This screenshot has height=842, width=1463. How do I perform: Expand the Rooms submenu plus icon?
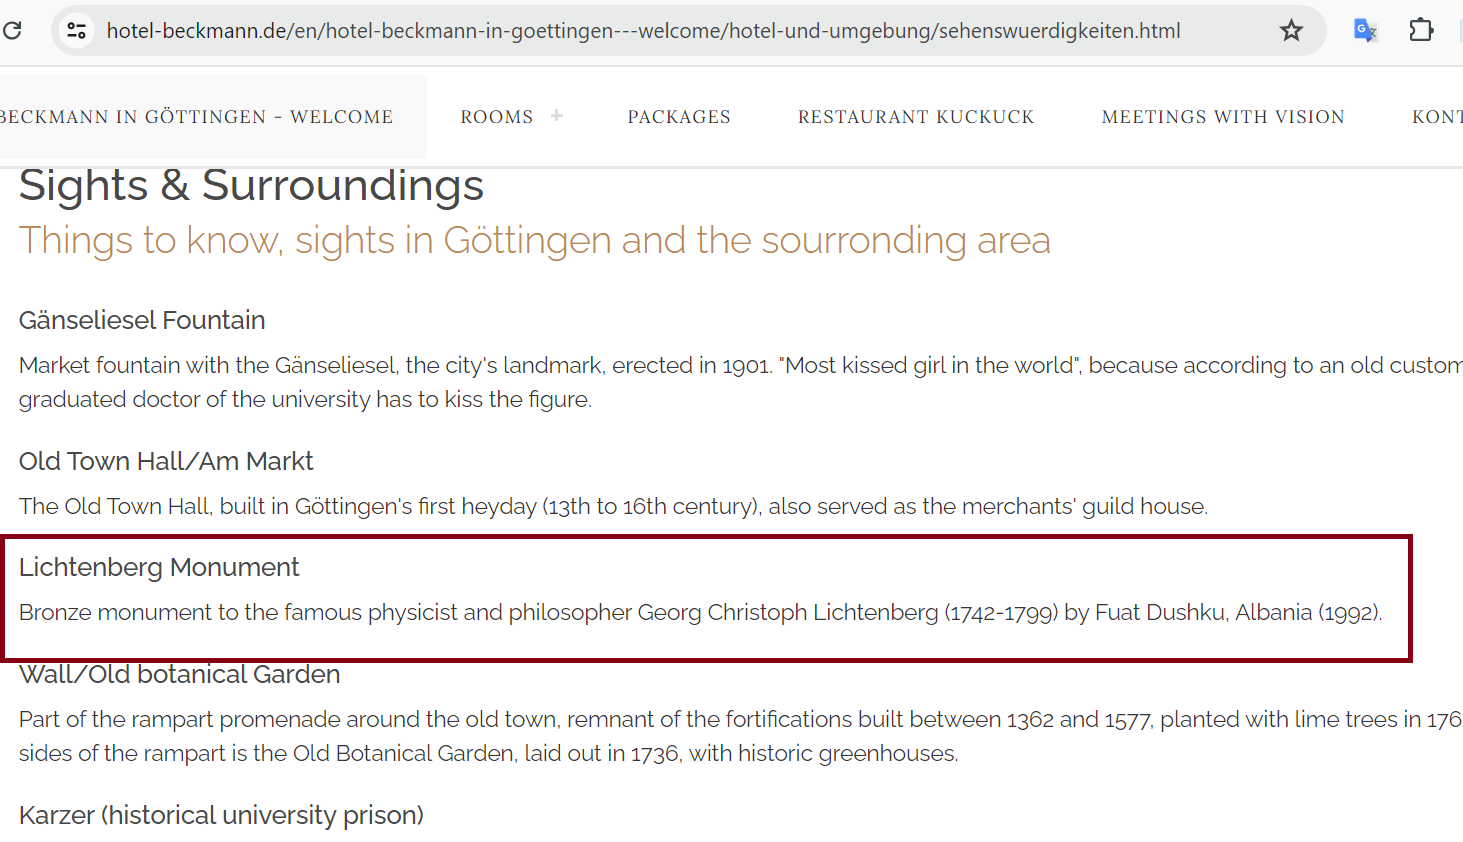[557, 116]
